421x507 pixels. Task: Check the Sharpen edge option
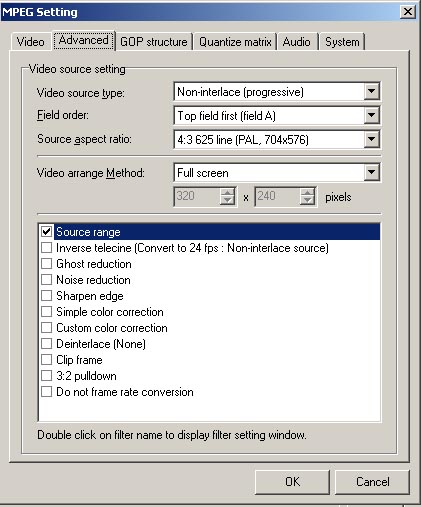[x=46, y=296]
